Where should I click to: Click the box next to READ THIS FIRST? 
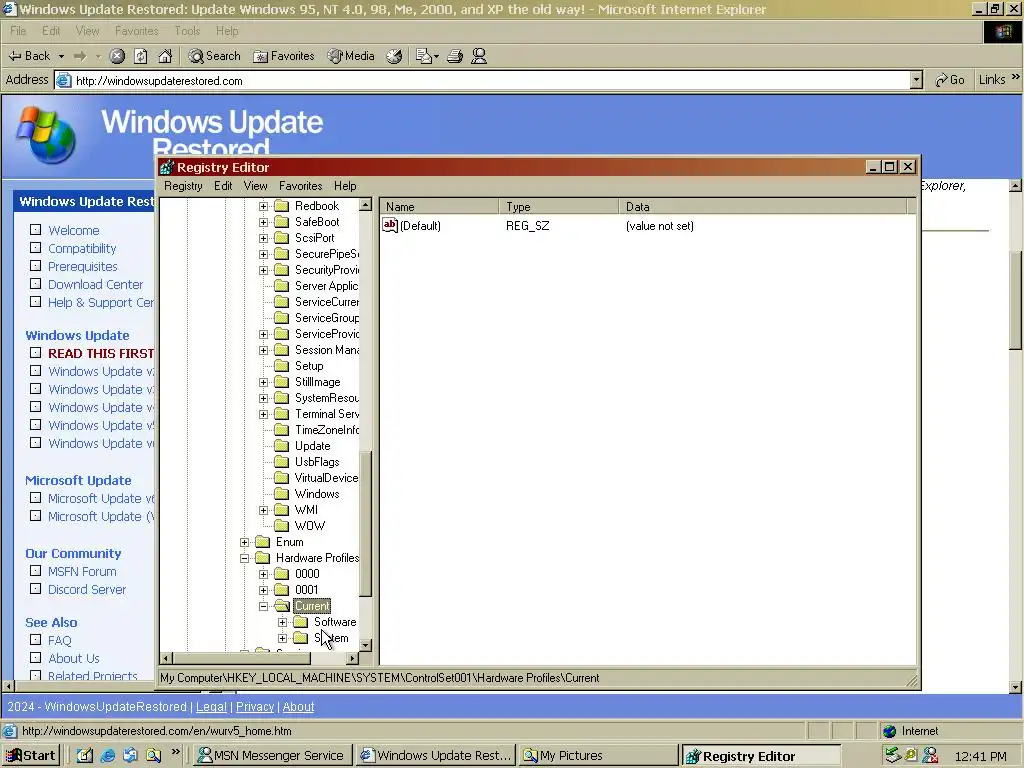coord(35,353)
